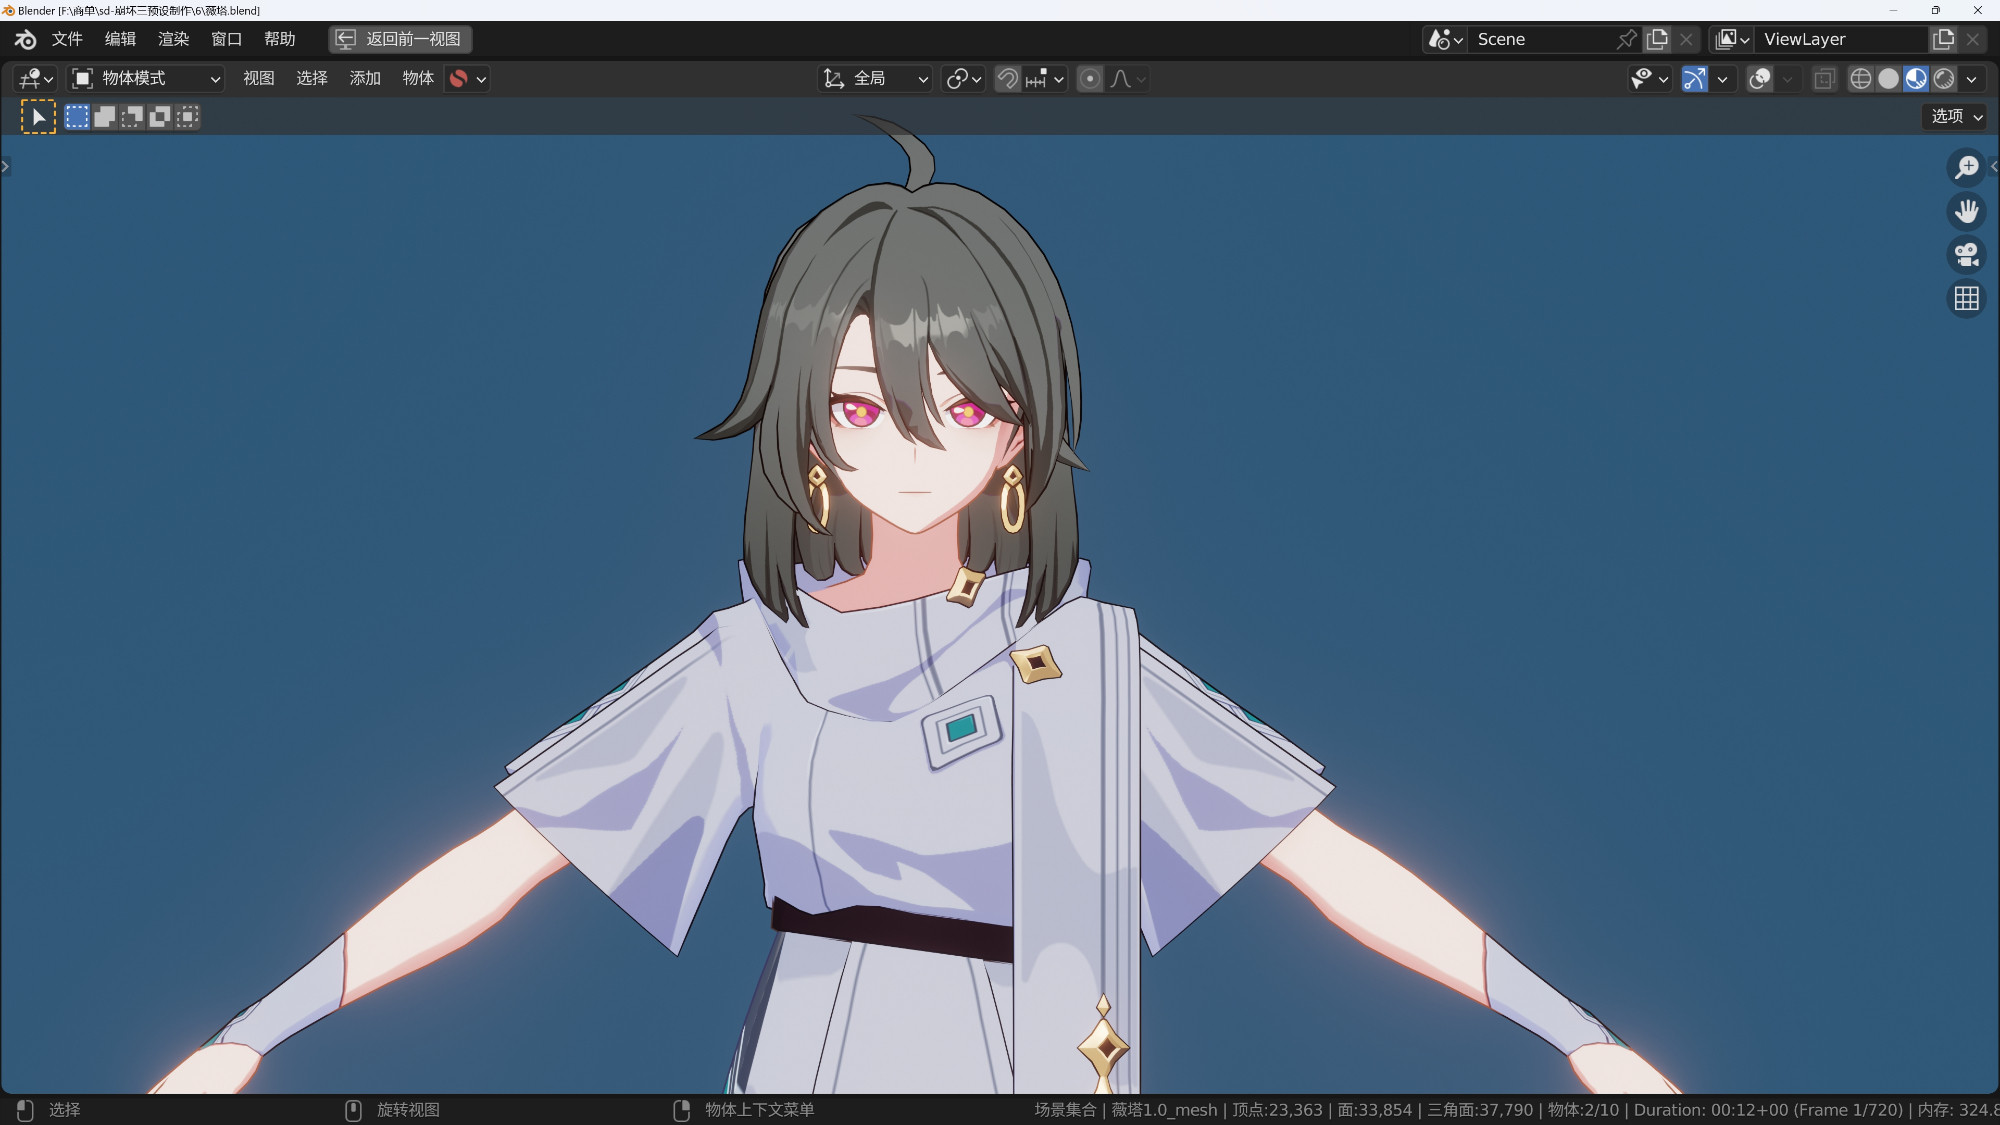Click the pan view hand icon

coord(1966,211)
